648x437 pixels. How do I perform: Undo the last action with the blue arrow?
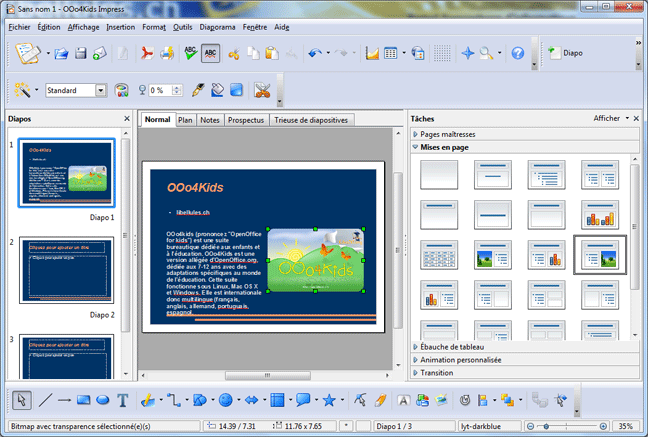click(x=315, y=53)
